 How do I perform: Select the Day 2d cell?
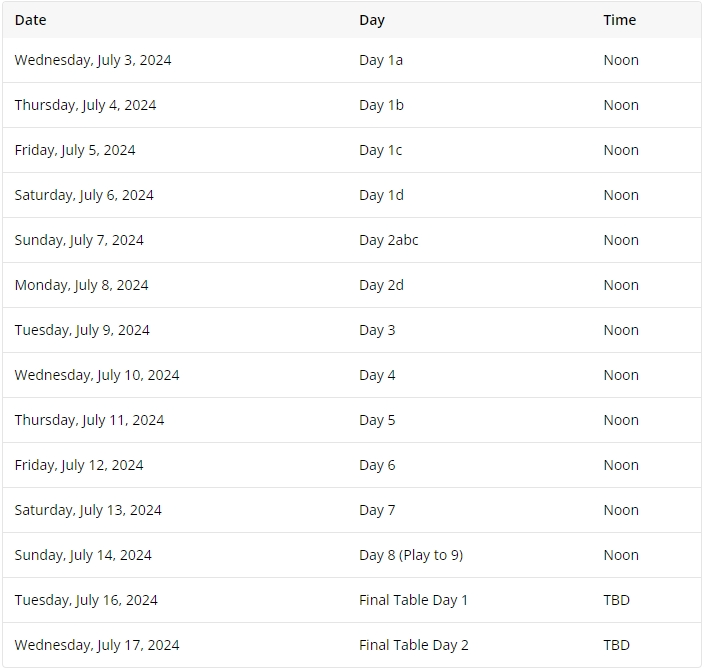[x=381, y=285]
